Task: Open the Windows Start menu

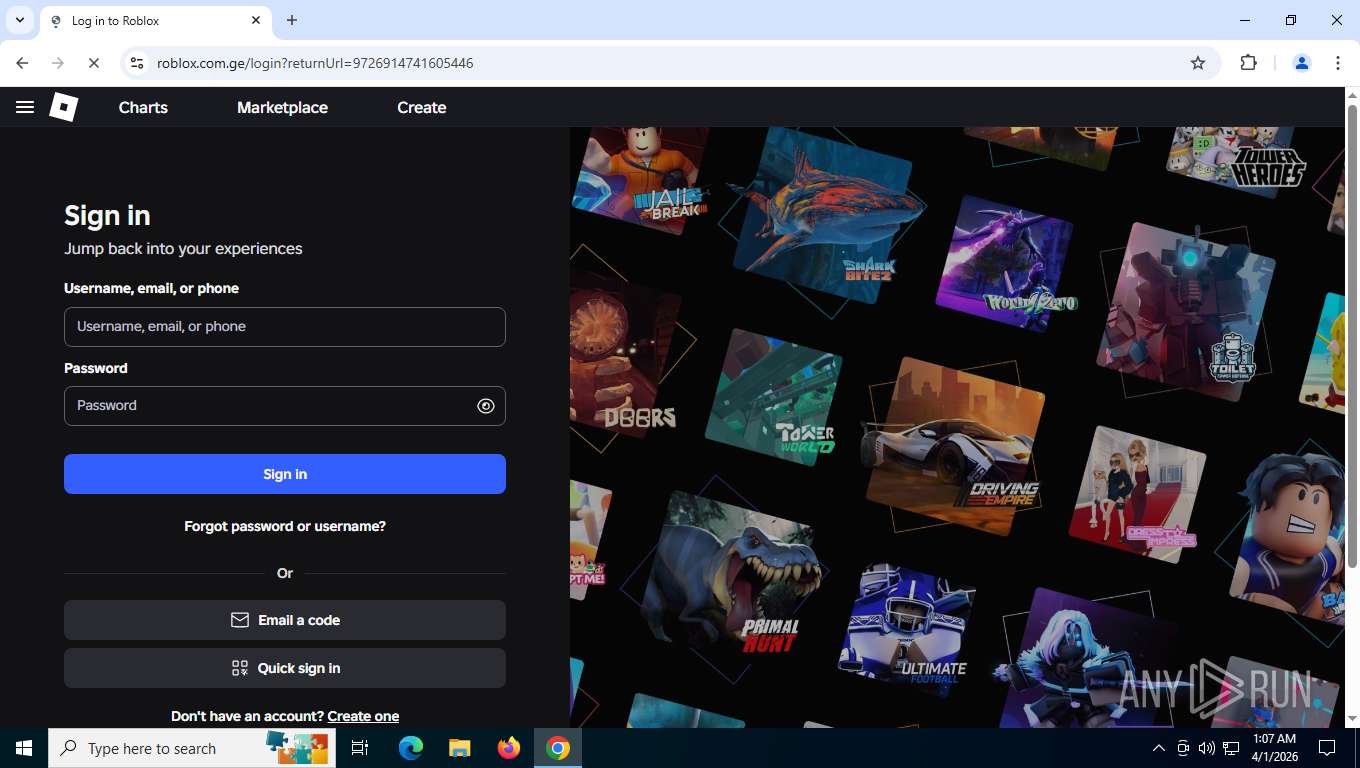Action: point(24,748)
